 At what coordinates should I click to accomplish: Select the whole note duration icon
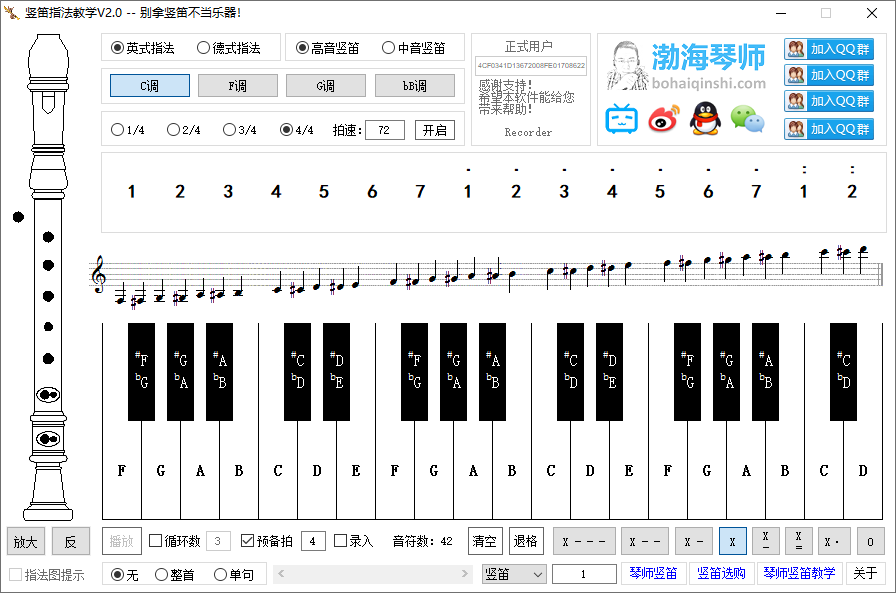[584, 540]
